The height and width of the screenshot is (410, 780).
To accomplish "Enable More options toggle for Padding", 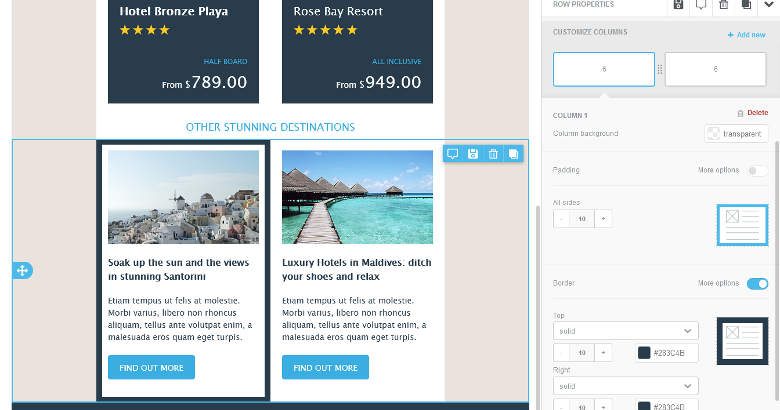I will click(758, 171).
